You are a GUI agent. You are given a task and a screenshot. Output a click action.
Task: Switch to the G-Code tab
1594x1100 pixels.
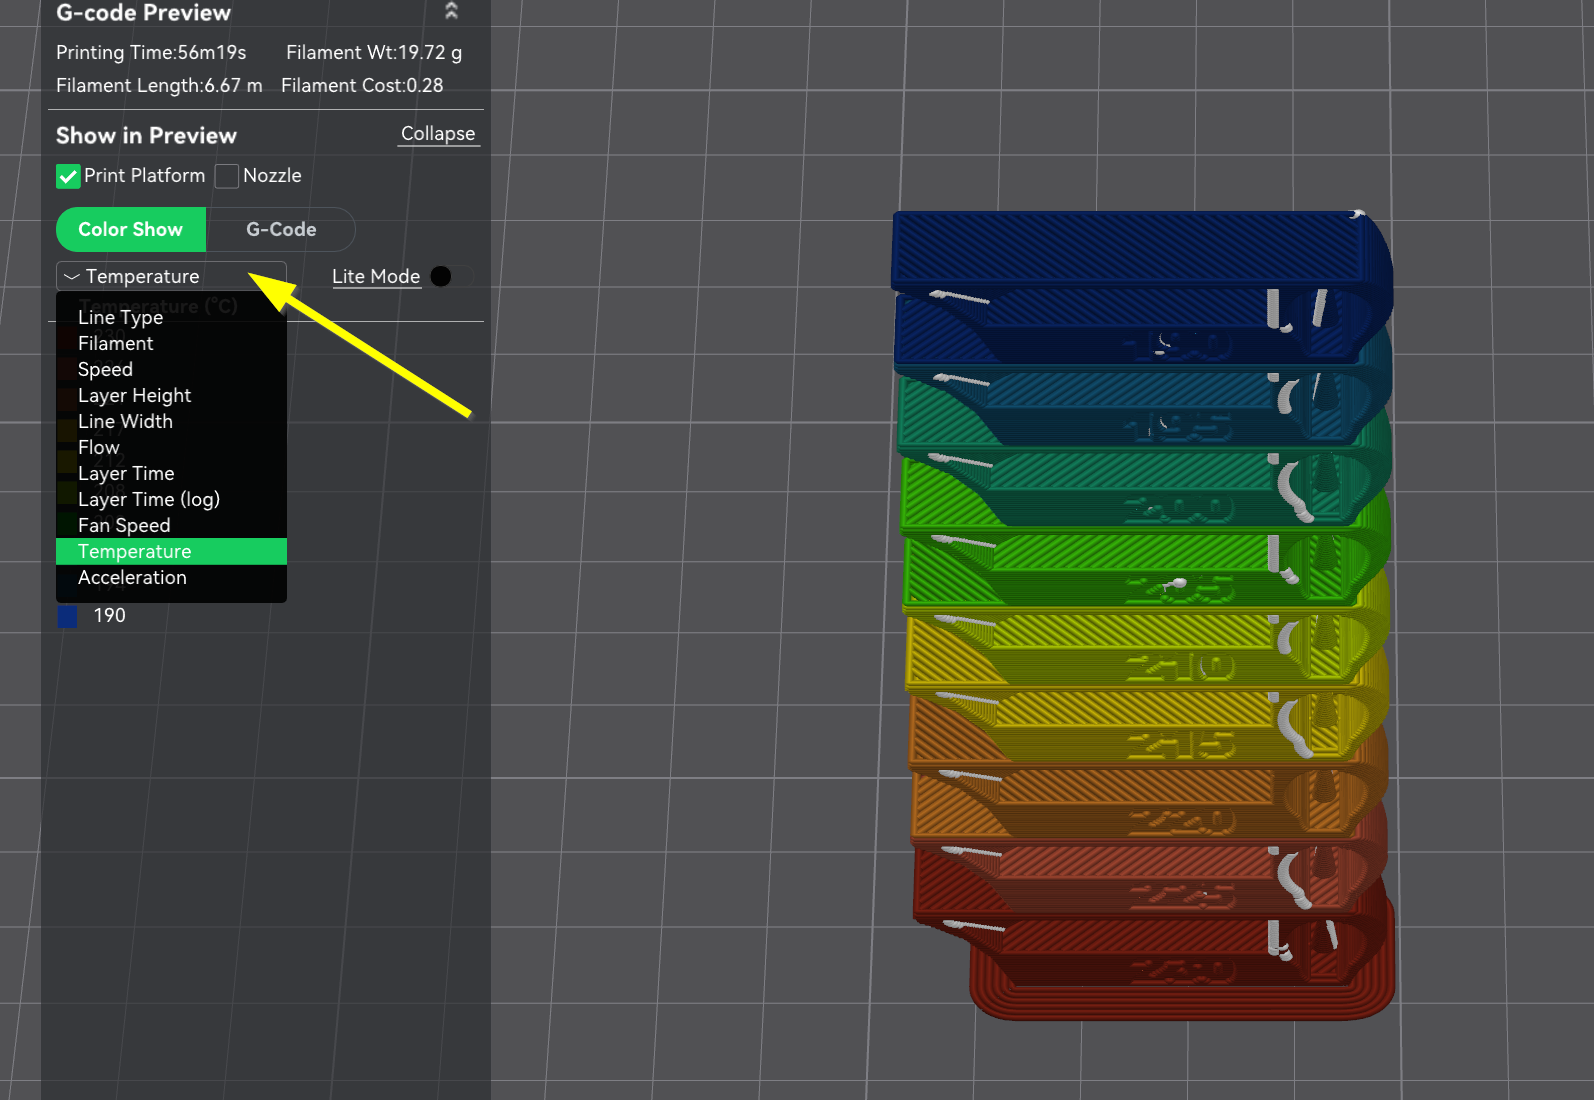click(x=281, y=229)
